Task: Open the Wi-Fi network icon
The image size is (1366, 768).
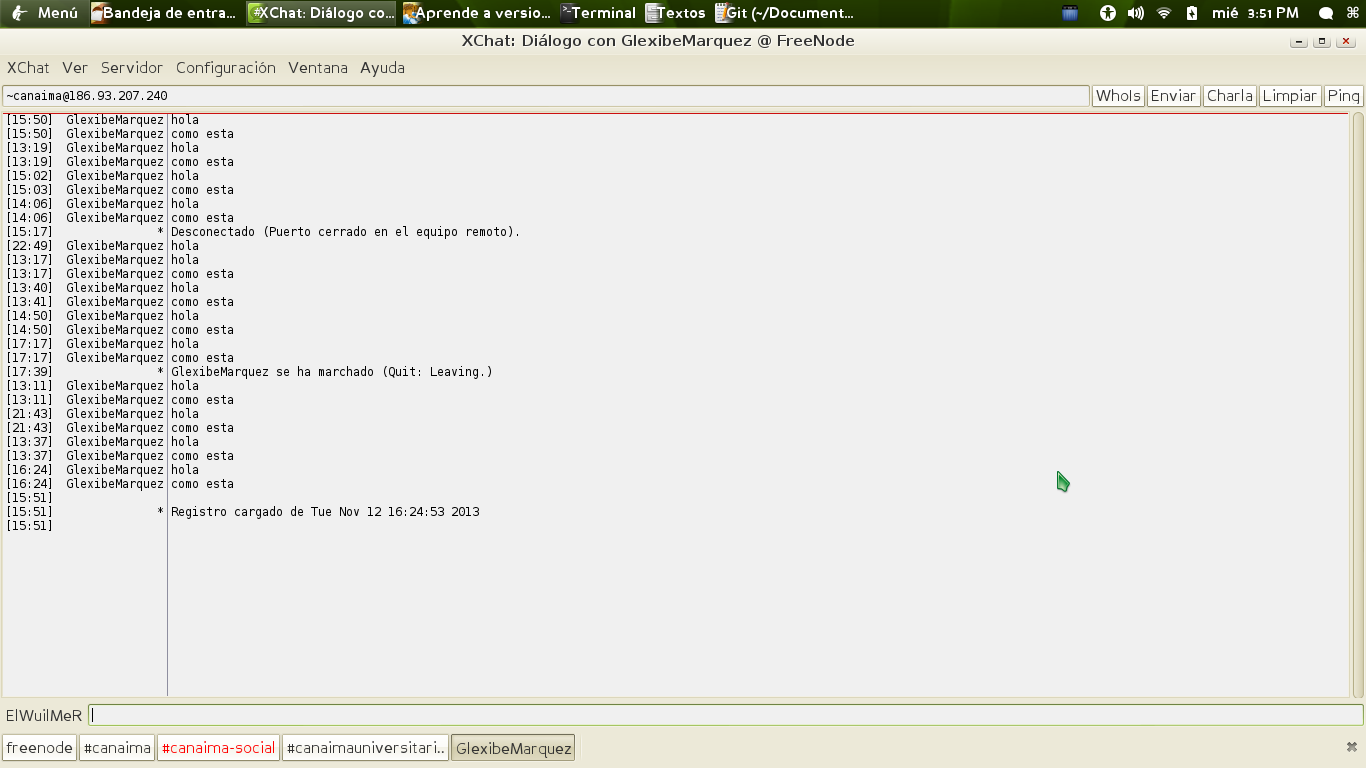Action: click(1163, 13)
